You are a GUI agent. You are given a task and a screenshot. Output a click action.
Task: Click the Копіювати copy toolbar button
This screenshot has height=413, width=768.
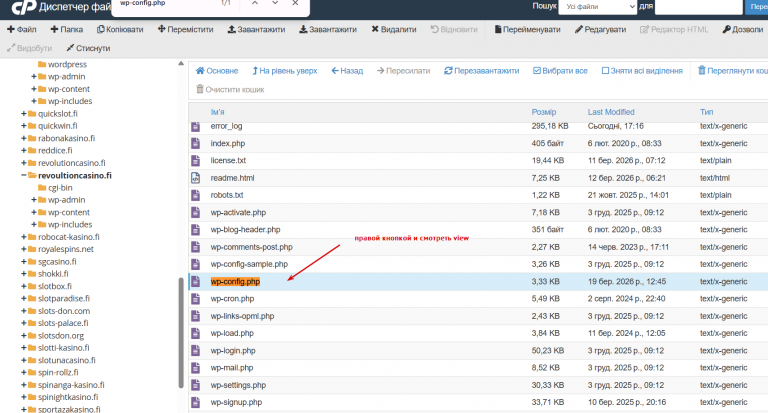click(x=120, y=29)
